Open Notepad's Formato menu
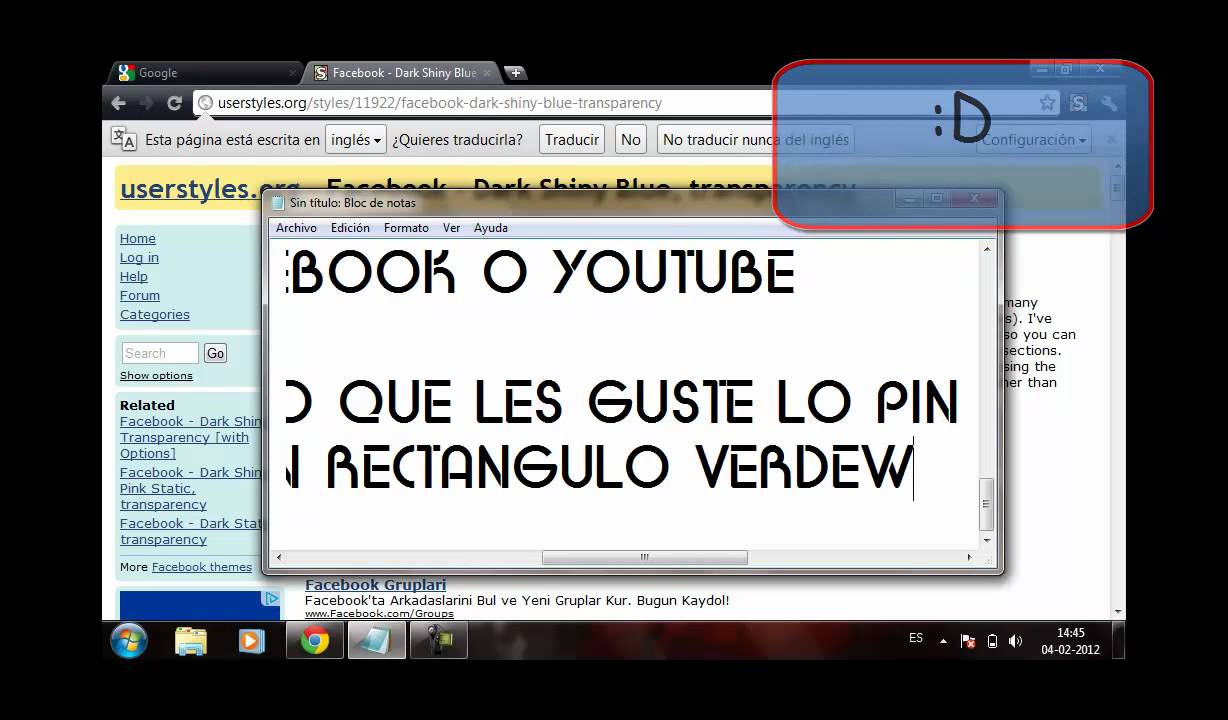The image size is (1228, 720). coord(406,228)
